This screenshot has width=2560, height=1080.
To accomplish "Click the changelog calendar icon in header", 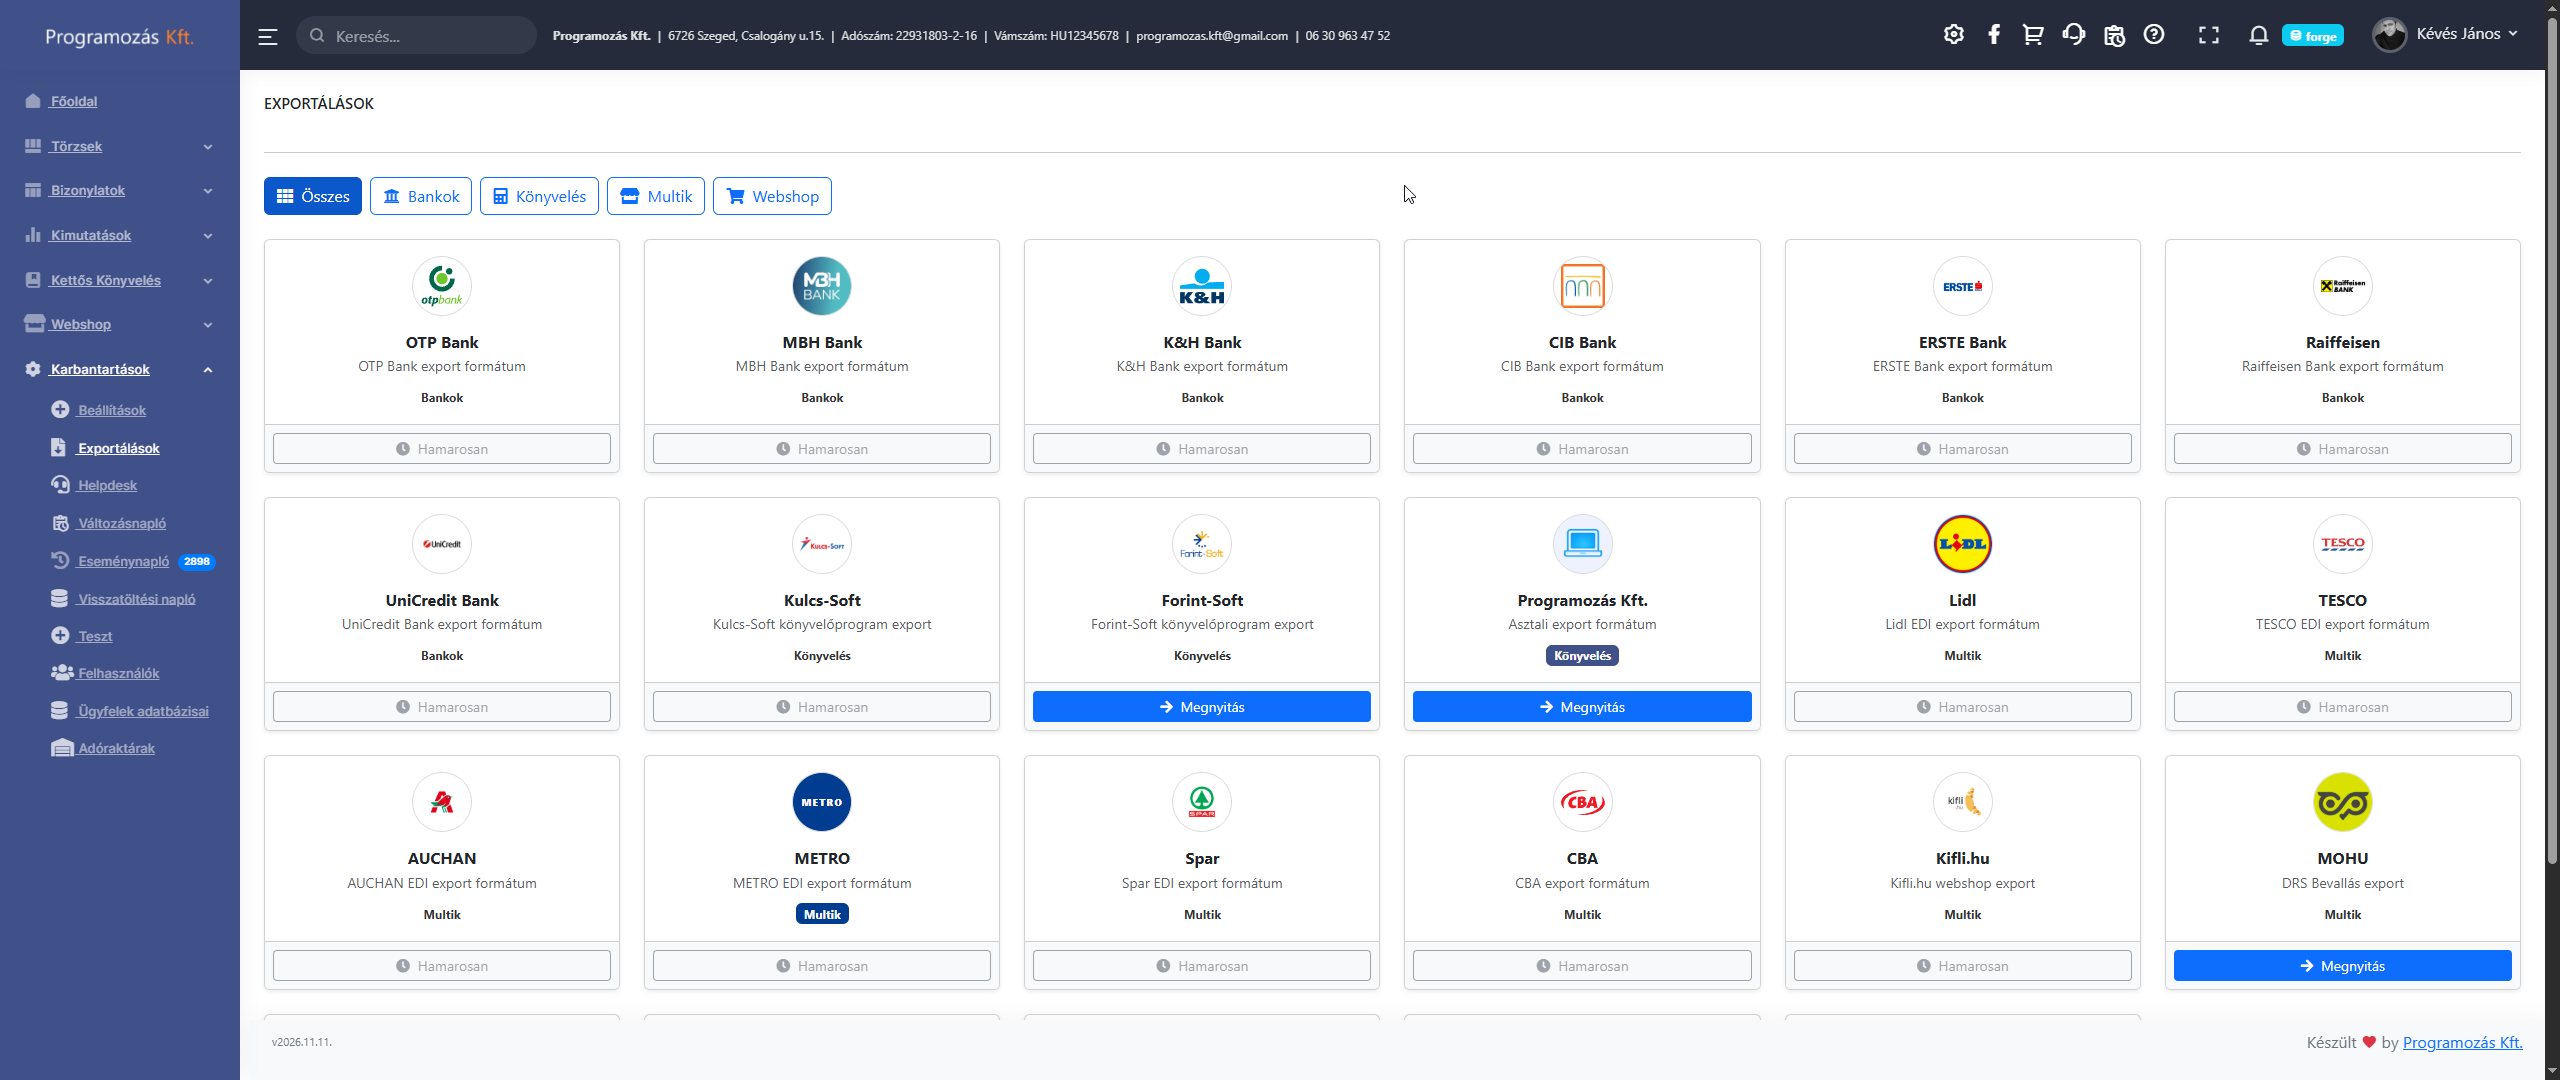I will pyautogui.click(x=2114, y=35).
